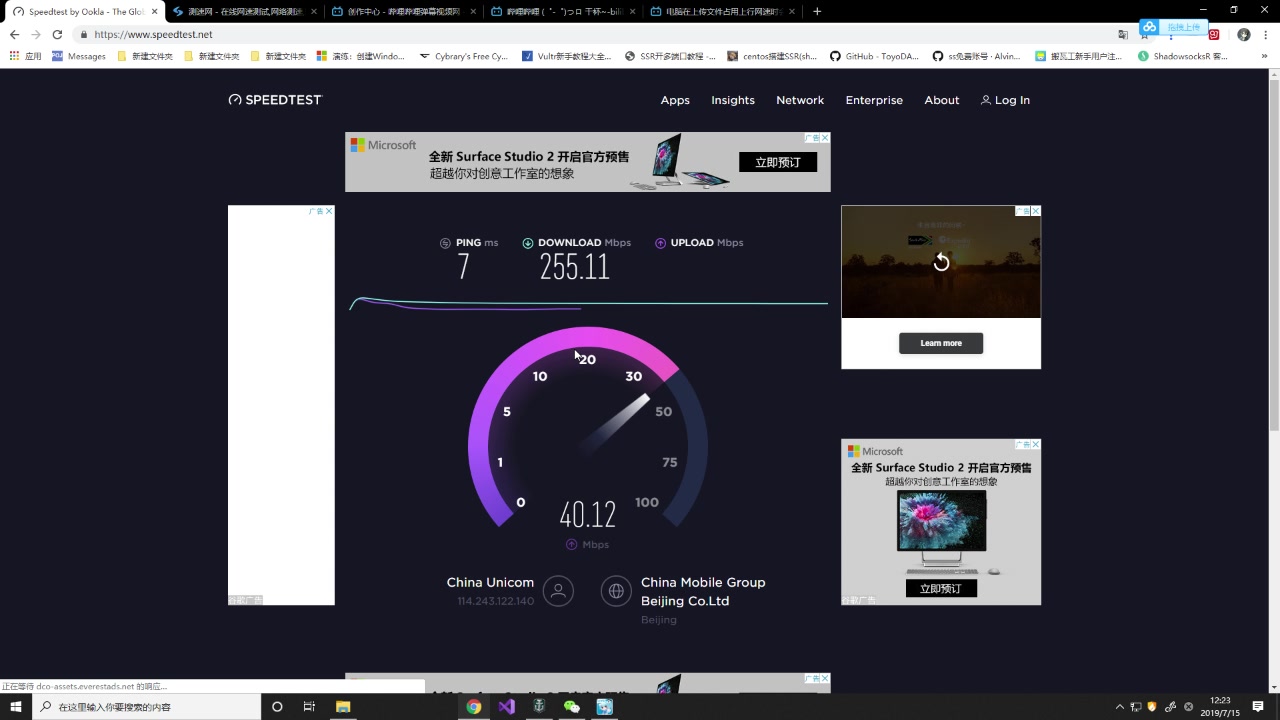Close the right video ad
The height and width of the screenshot is (720, 1280).
tap(1036, 211)
